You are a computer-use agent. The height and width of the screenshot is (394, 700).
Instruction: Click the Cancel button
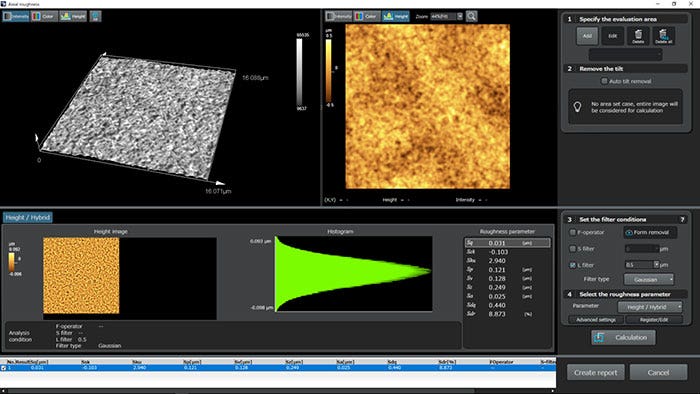point(658,373)
